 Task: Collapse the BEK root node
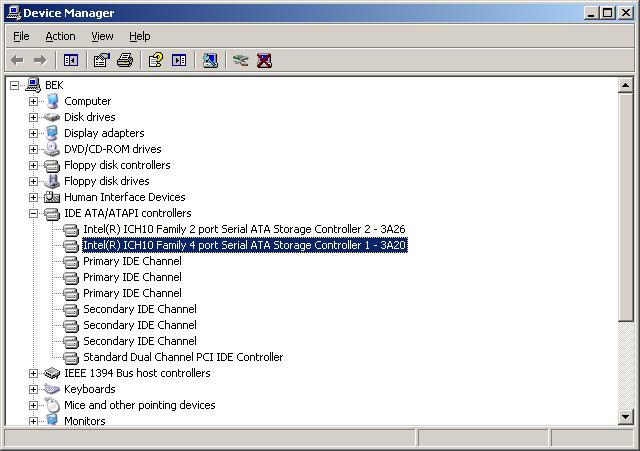click(15, 85)
